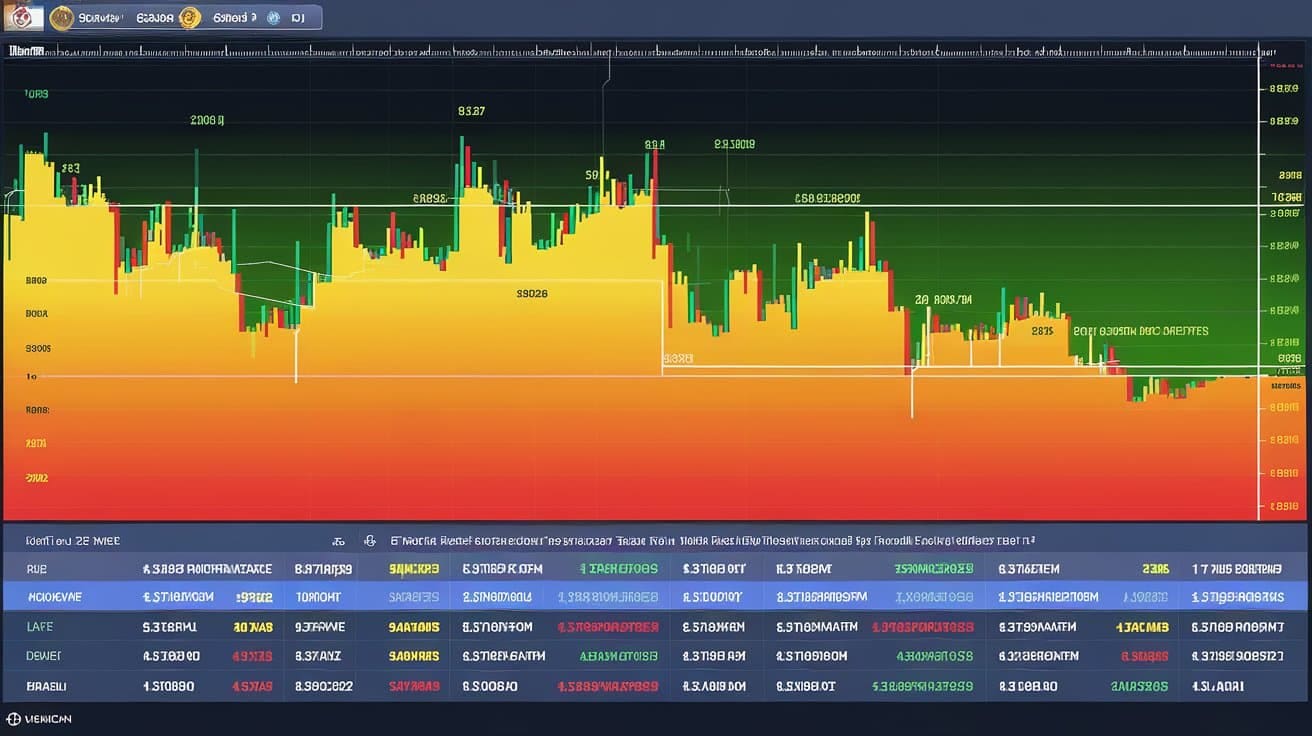Click the circular icon beside VIEMICAN label
Screen dimensions: 1312x736
point(13,719)
